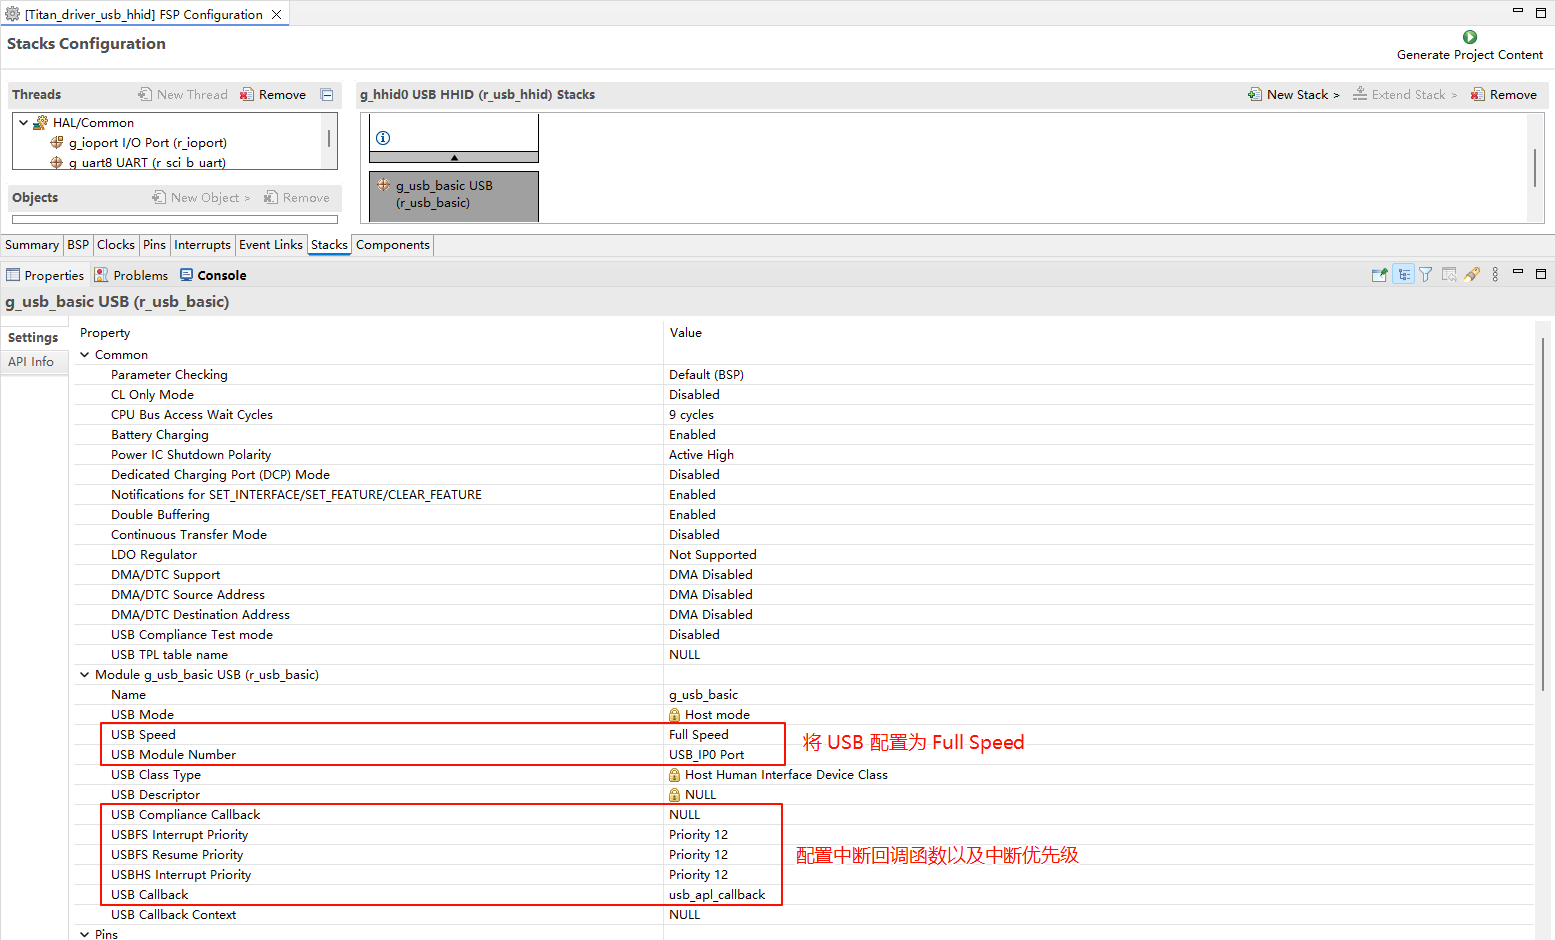This screenshot has height=940, width=1555.
Task: Click the Generate Project Content icon
Action: (1469, 37)
